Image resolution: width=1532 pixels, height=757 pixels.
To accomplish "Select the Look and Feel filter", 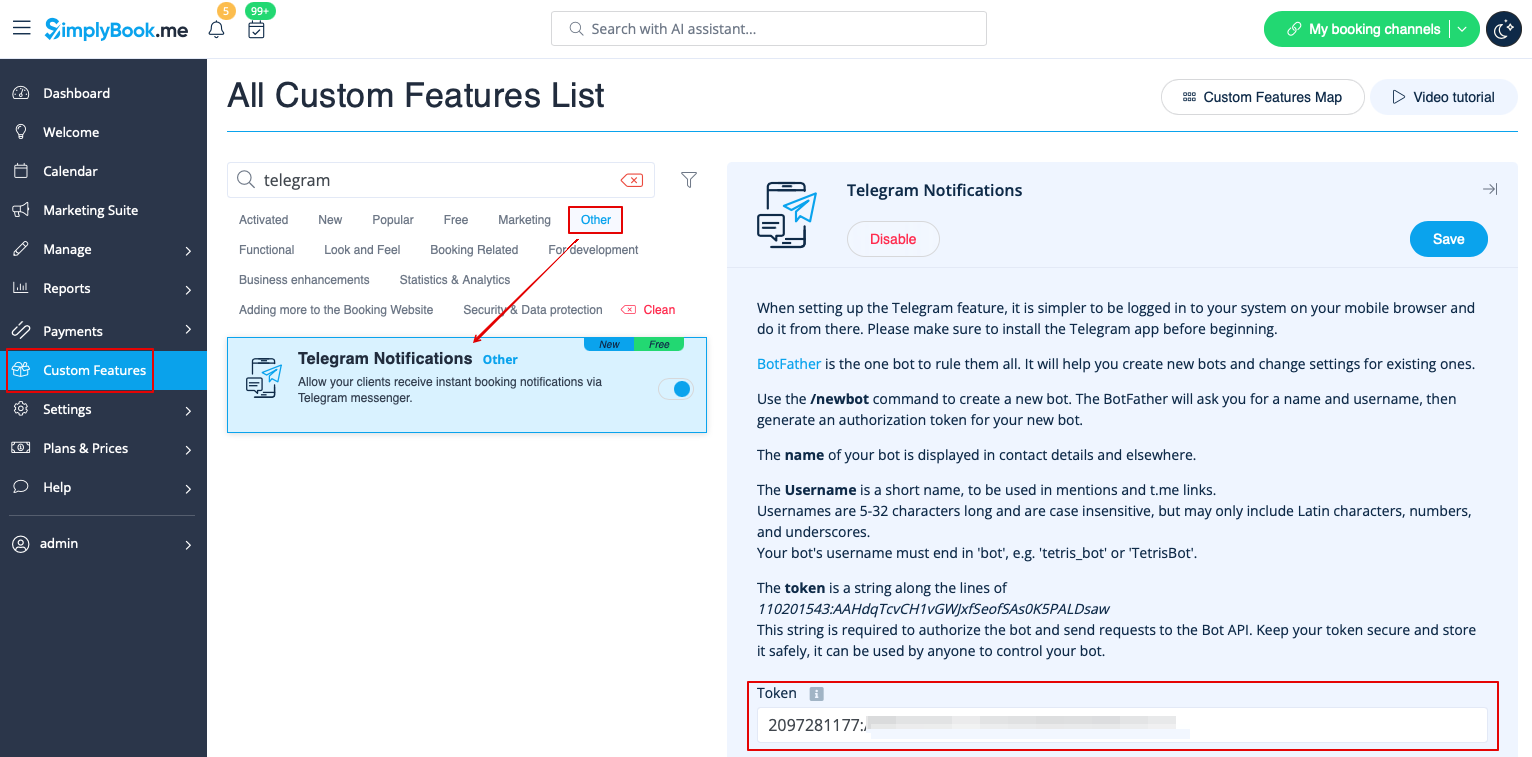I will (x=362, y=250).
